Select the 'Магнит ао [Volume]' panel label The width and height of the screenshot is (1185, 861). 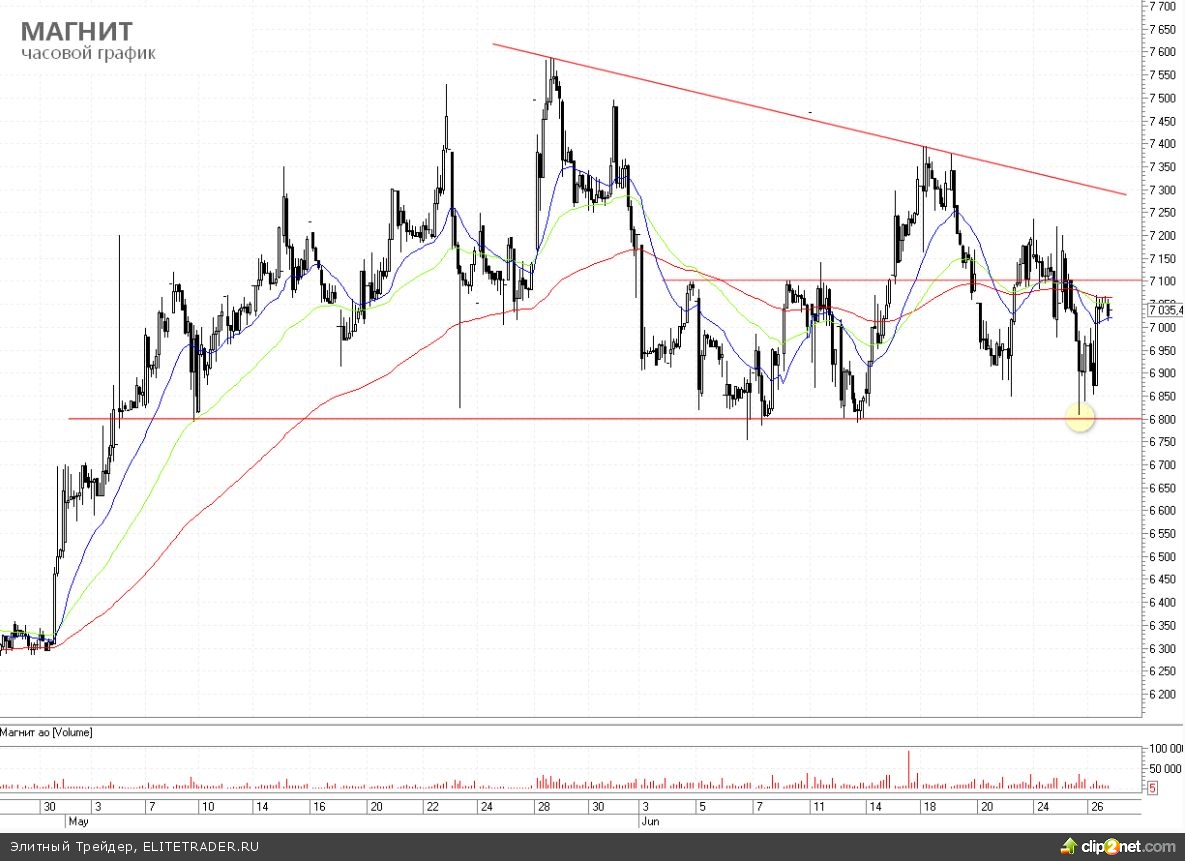pos(47,733)
